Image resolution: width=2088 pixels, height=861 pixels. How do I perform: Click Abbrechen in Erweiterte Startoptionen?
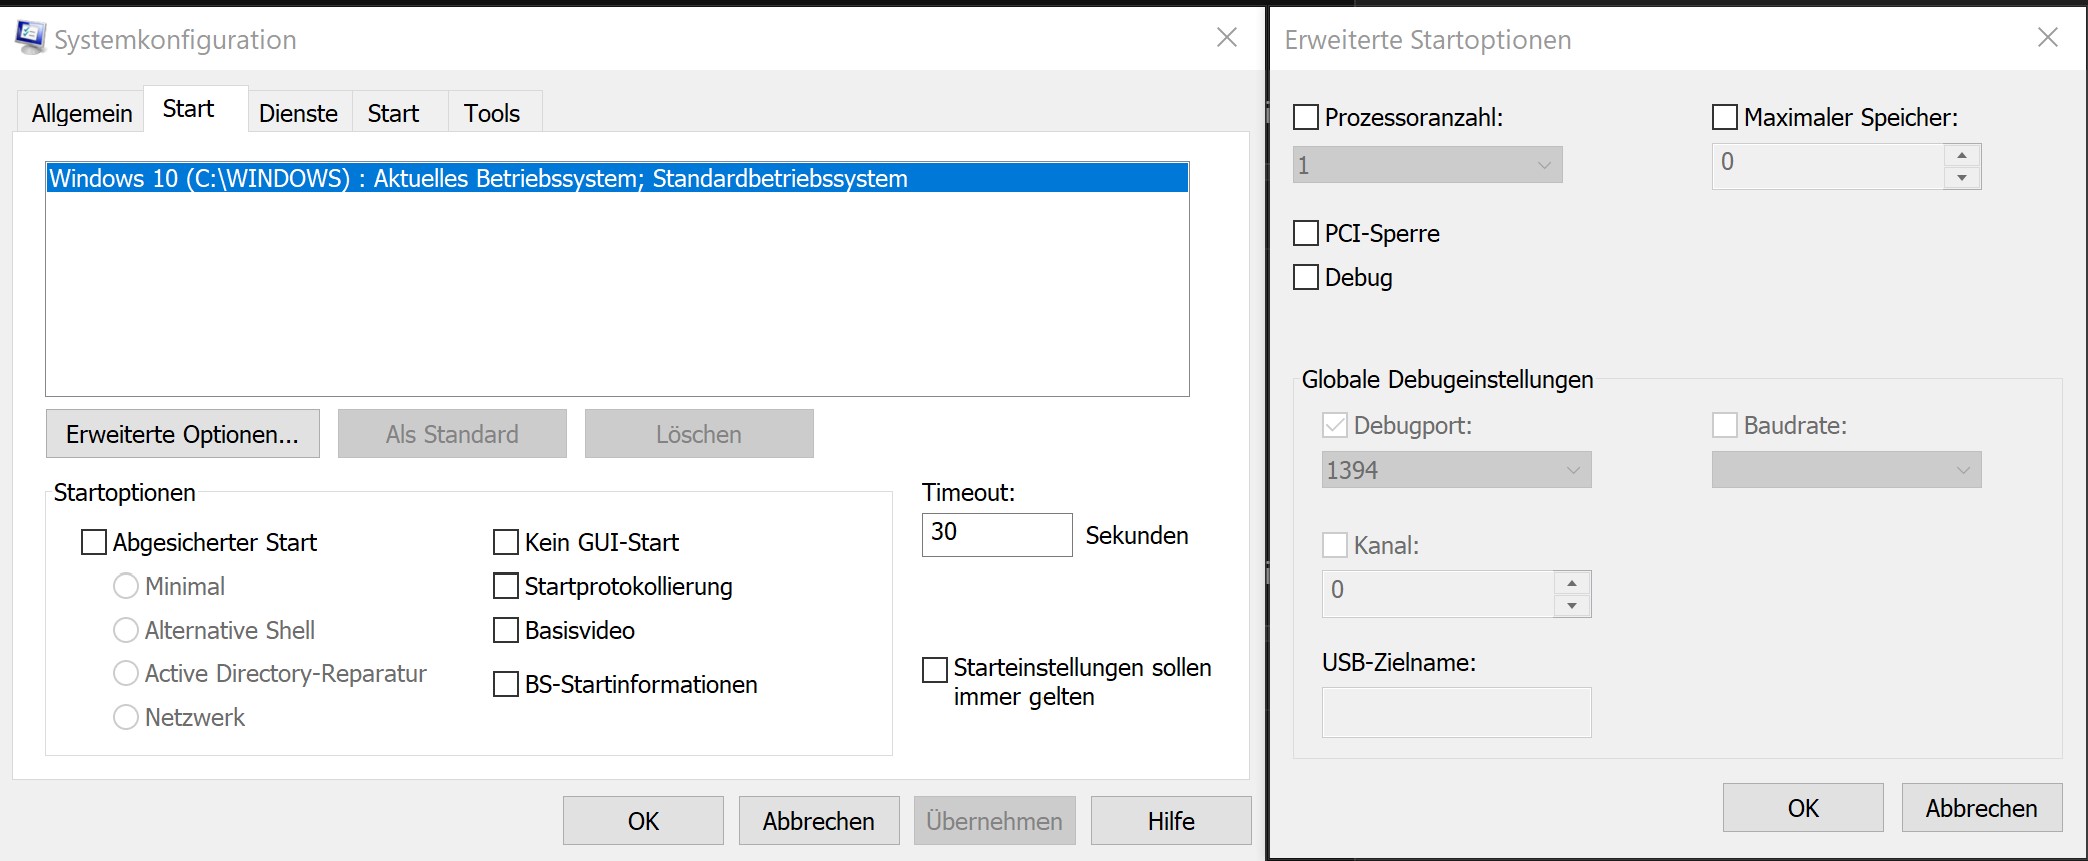1982,808
